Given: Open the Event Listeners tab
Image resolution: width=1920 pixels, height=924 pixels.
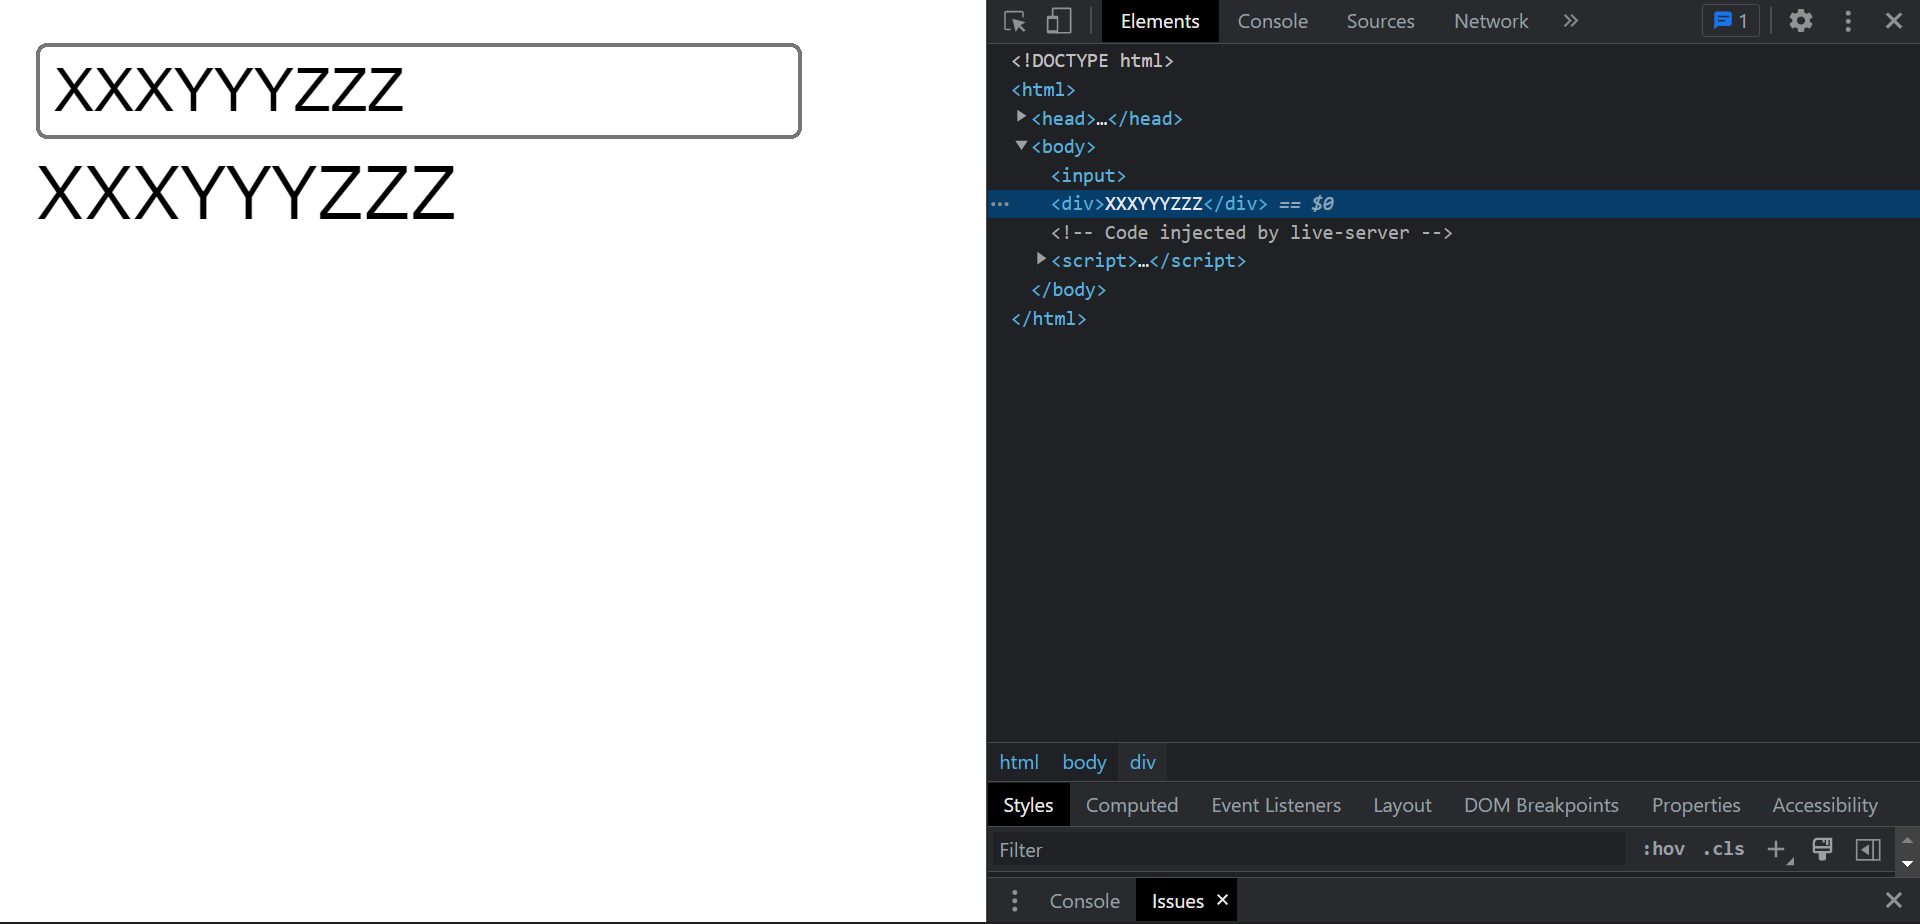Looking at the screenshot, I should [x=1276, y=805].
